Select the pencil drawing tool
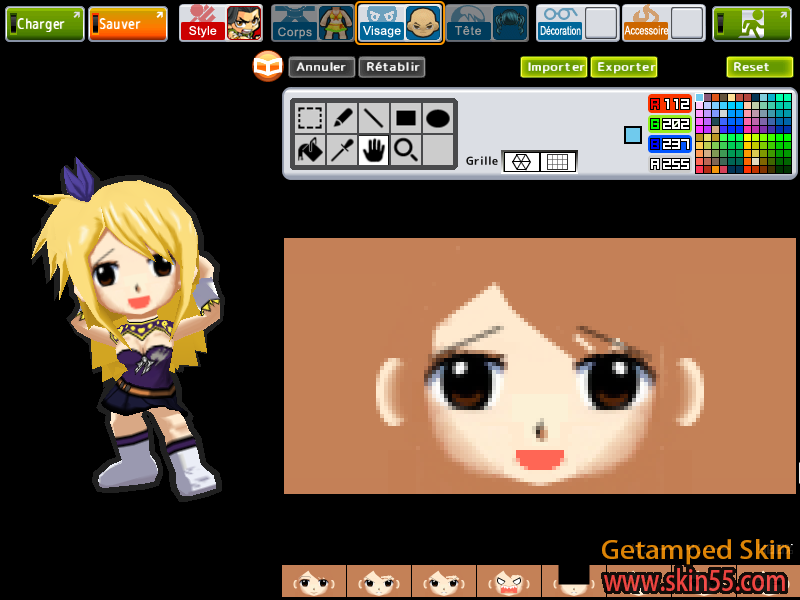Image resolution: width=800 pixels, height=600 pixels. pyautogui.click(x=342, y=118)
